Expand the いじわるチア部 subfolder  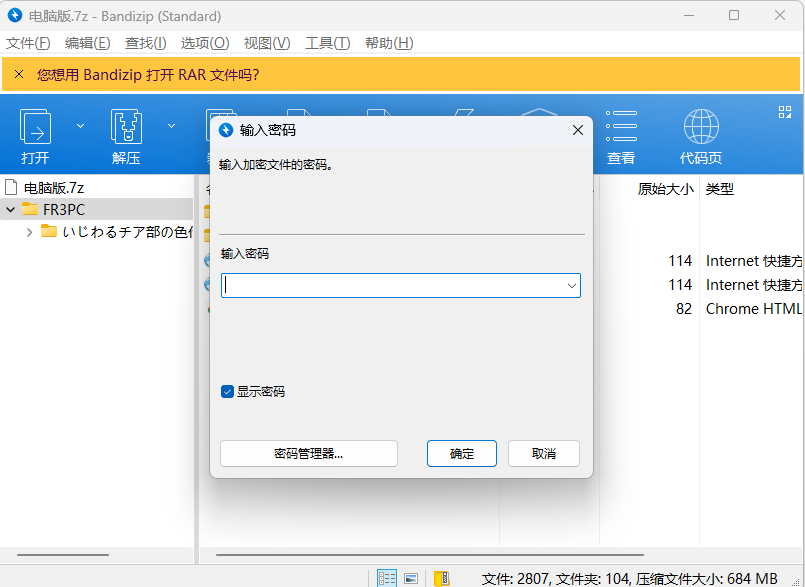click(30, 232)
